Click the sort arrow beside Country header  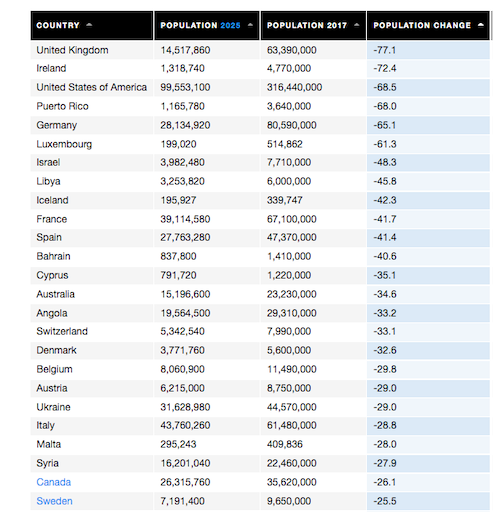click(89, 25)
